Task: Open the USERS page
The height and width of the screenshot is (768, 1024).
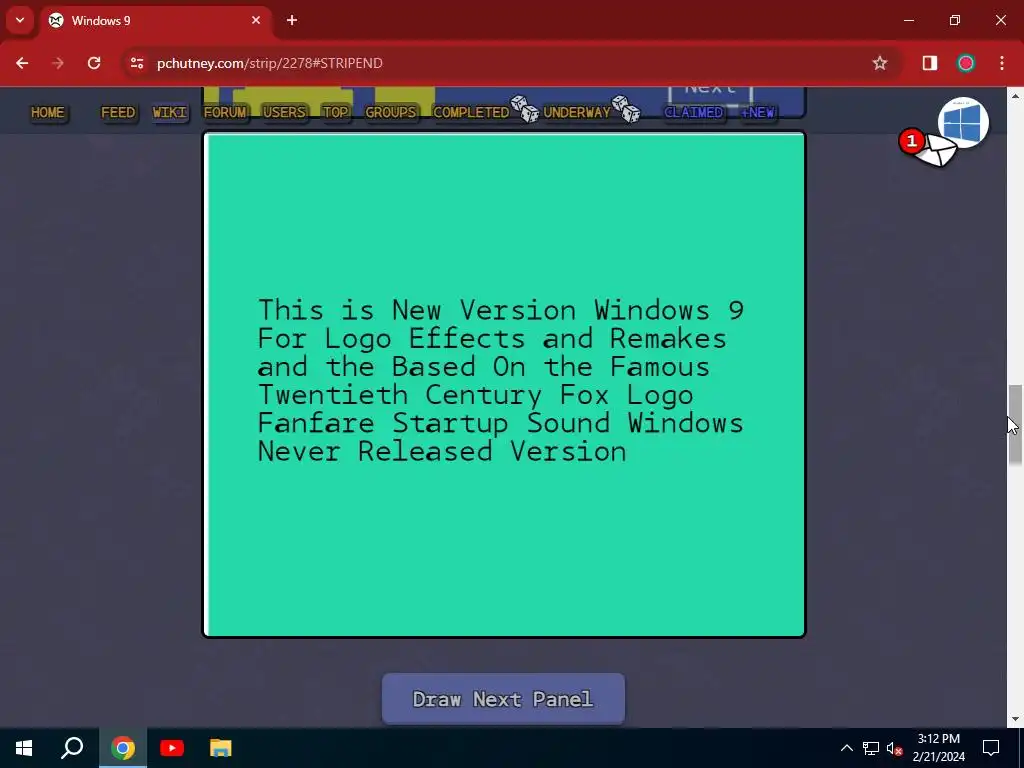Action: pos(284,112)
